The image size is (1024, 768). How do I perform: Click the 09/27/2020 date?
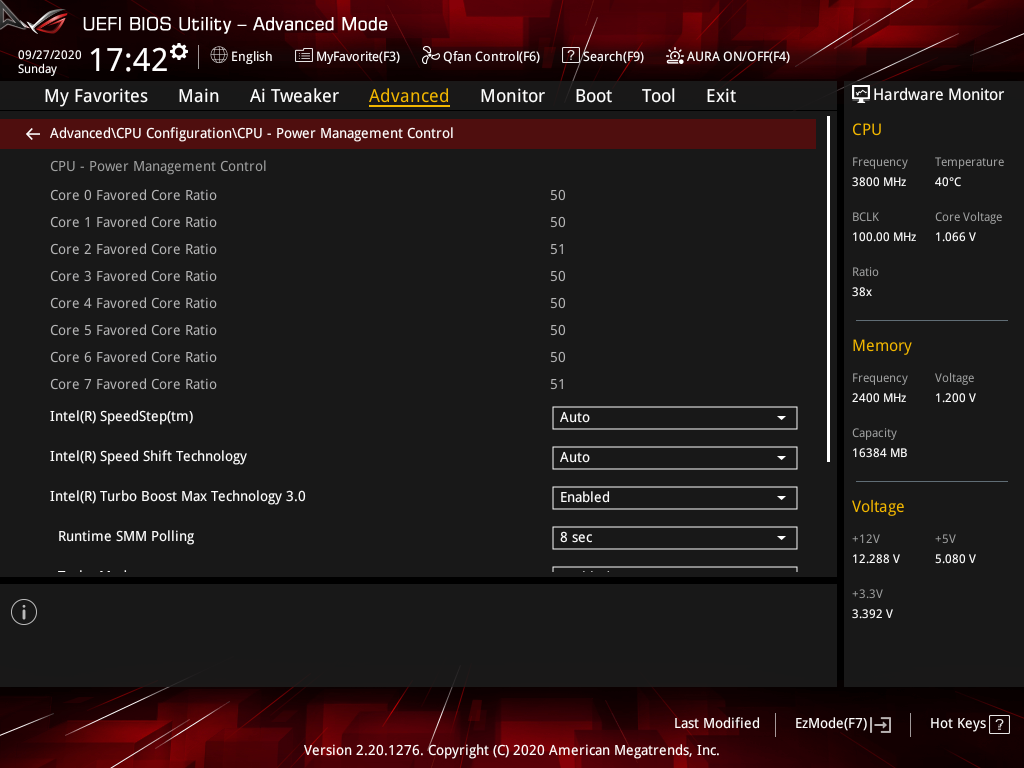click(50, 55)
